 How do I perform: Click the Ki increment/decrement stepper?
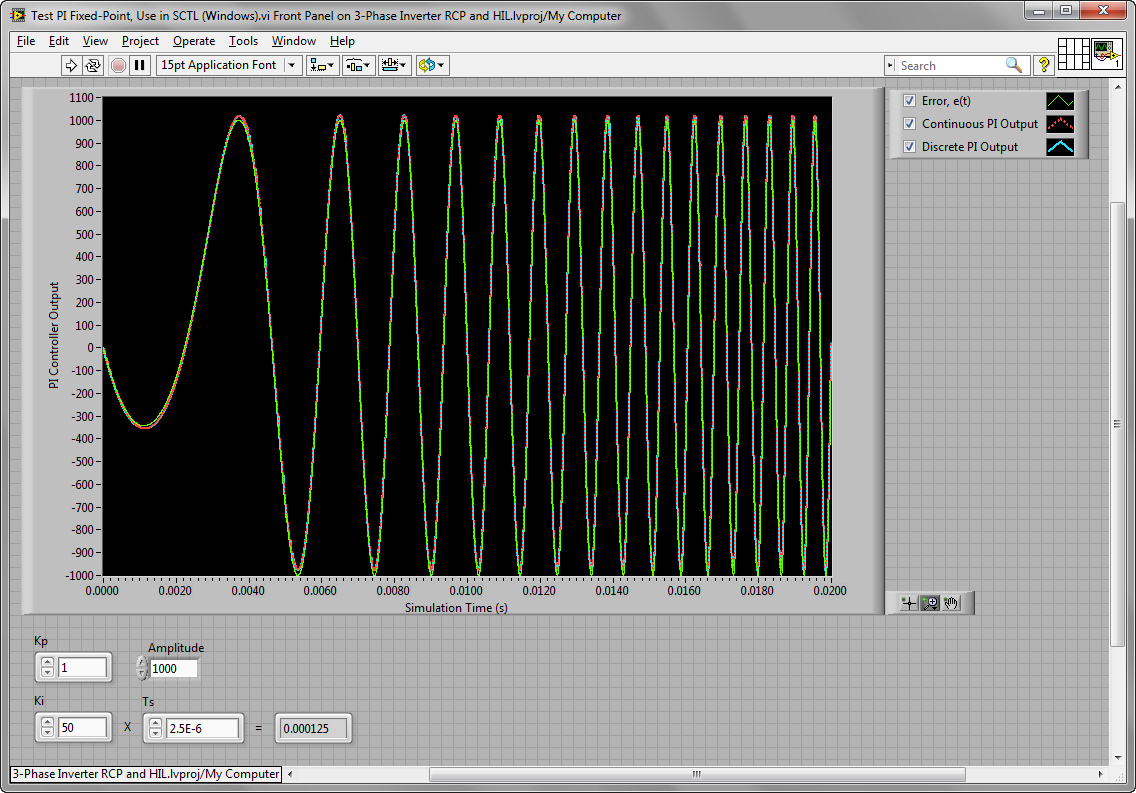click(x=47, y=727)
